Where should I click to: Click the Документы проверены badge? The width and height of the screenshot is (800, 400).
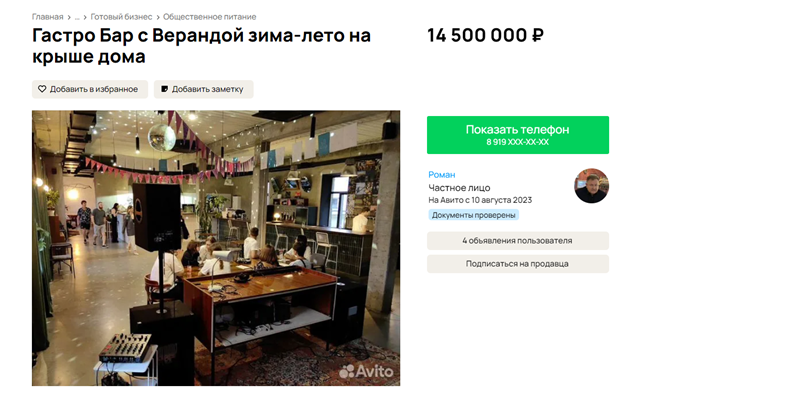473,215
